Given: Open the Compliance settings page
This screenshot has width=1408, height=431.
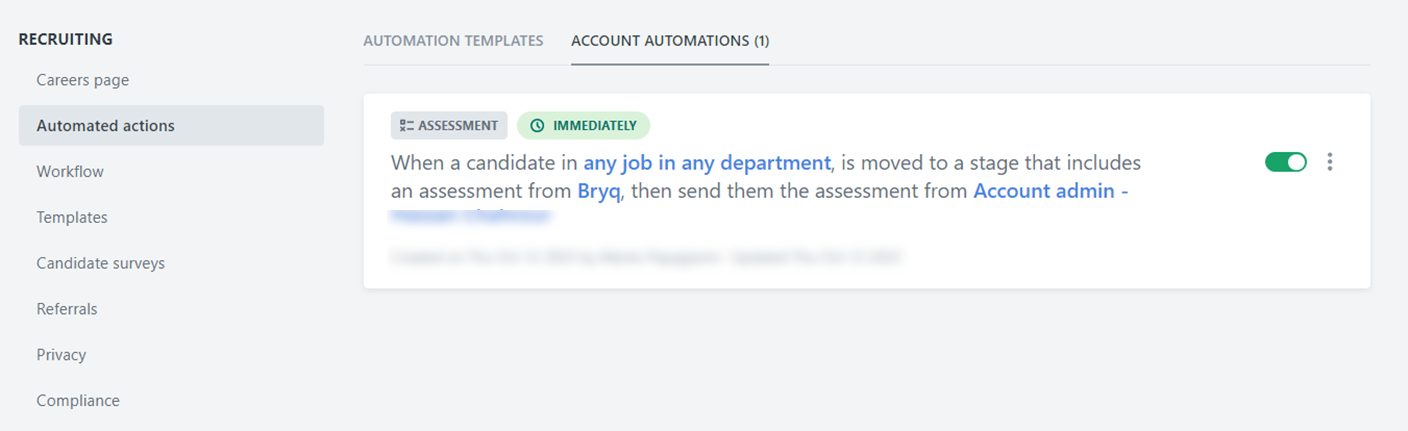Looking at the screenshot, I should 78,401.
